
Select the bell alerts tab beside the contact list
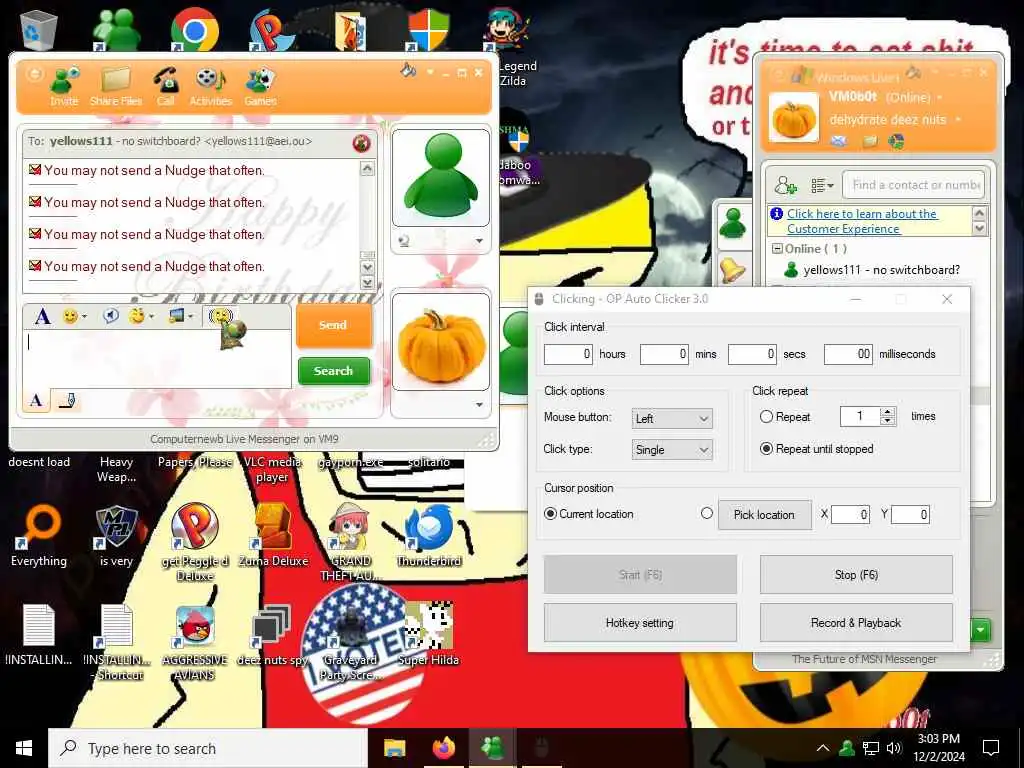tap(732, 269)
